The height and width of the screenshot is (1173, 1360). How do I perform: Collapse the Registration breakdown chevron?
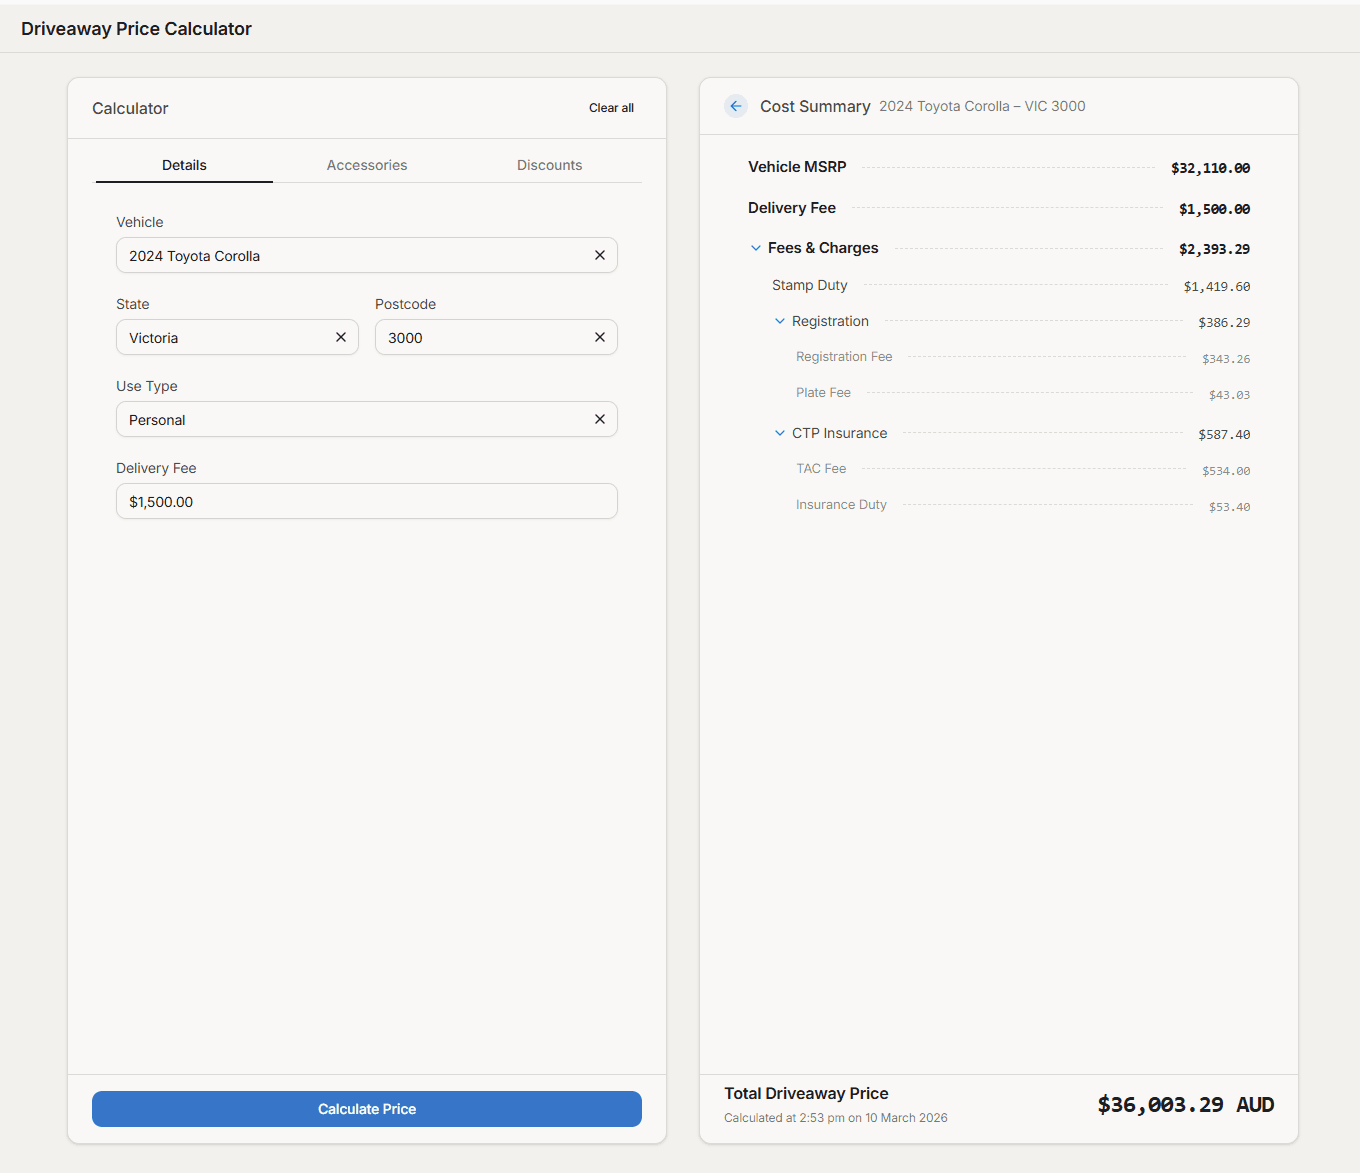click(780, 321)
